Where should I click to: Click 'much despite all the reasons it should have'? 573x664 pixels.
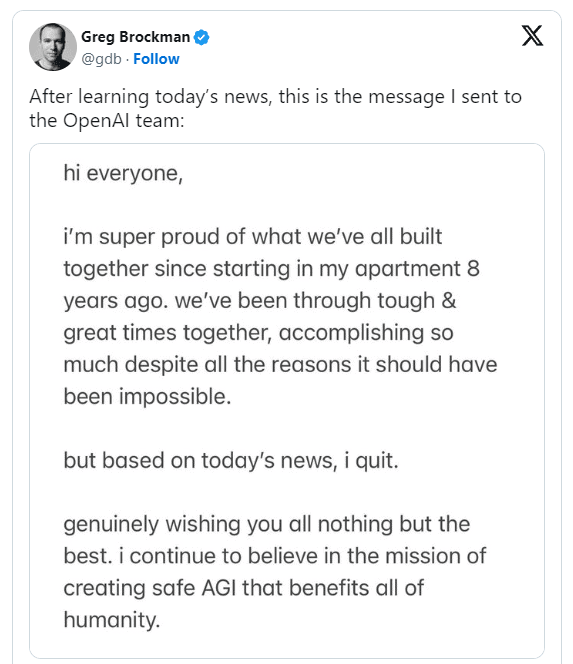(x=280, y=365)
